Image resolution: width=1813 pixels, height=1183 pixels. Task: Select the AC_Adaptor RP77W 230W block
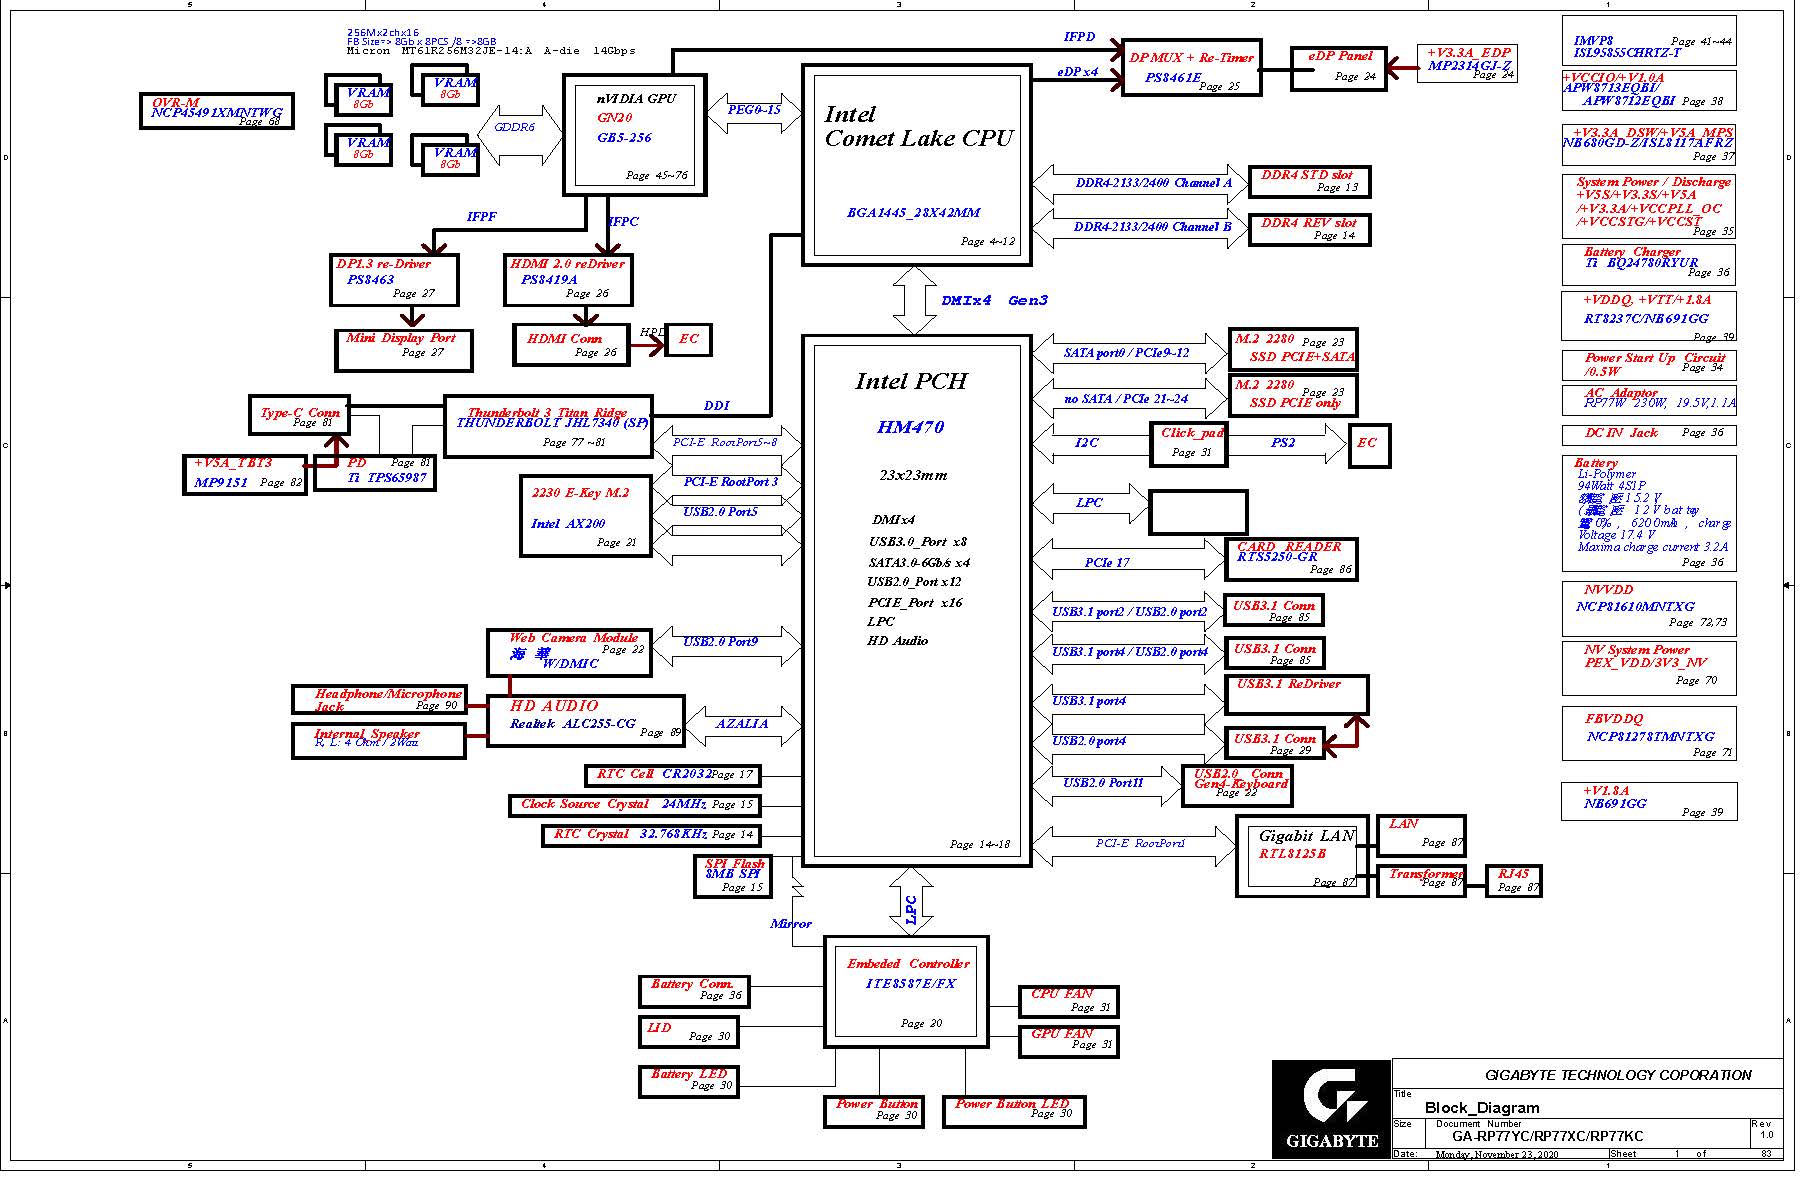[1649, 400]
